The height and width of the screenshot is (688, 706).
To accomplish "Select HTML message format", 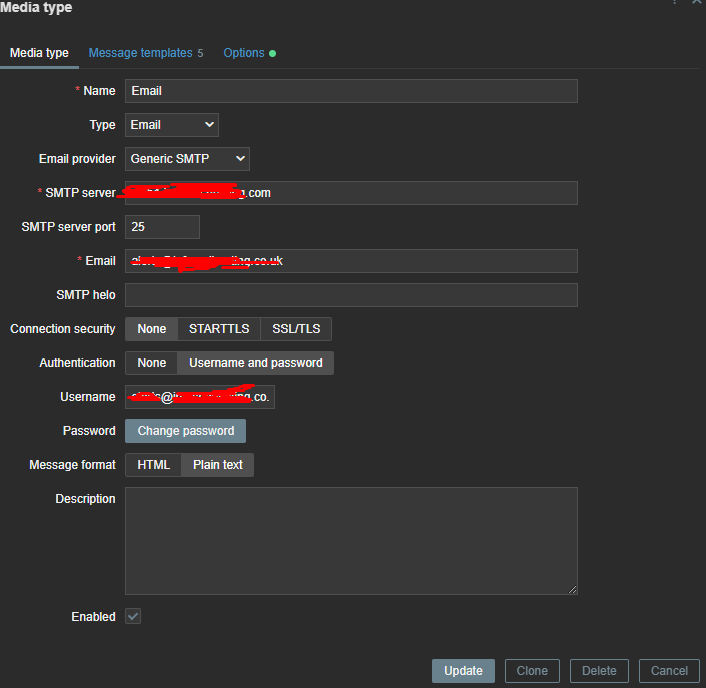I will point(154,465).
